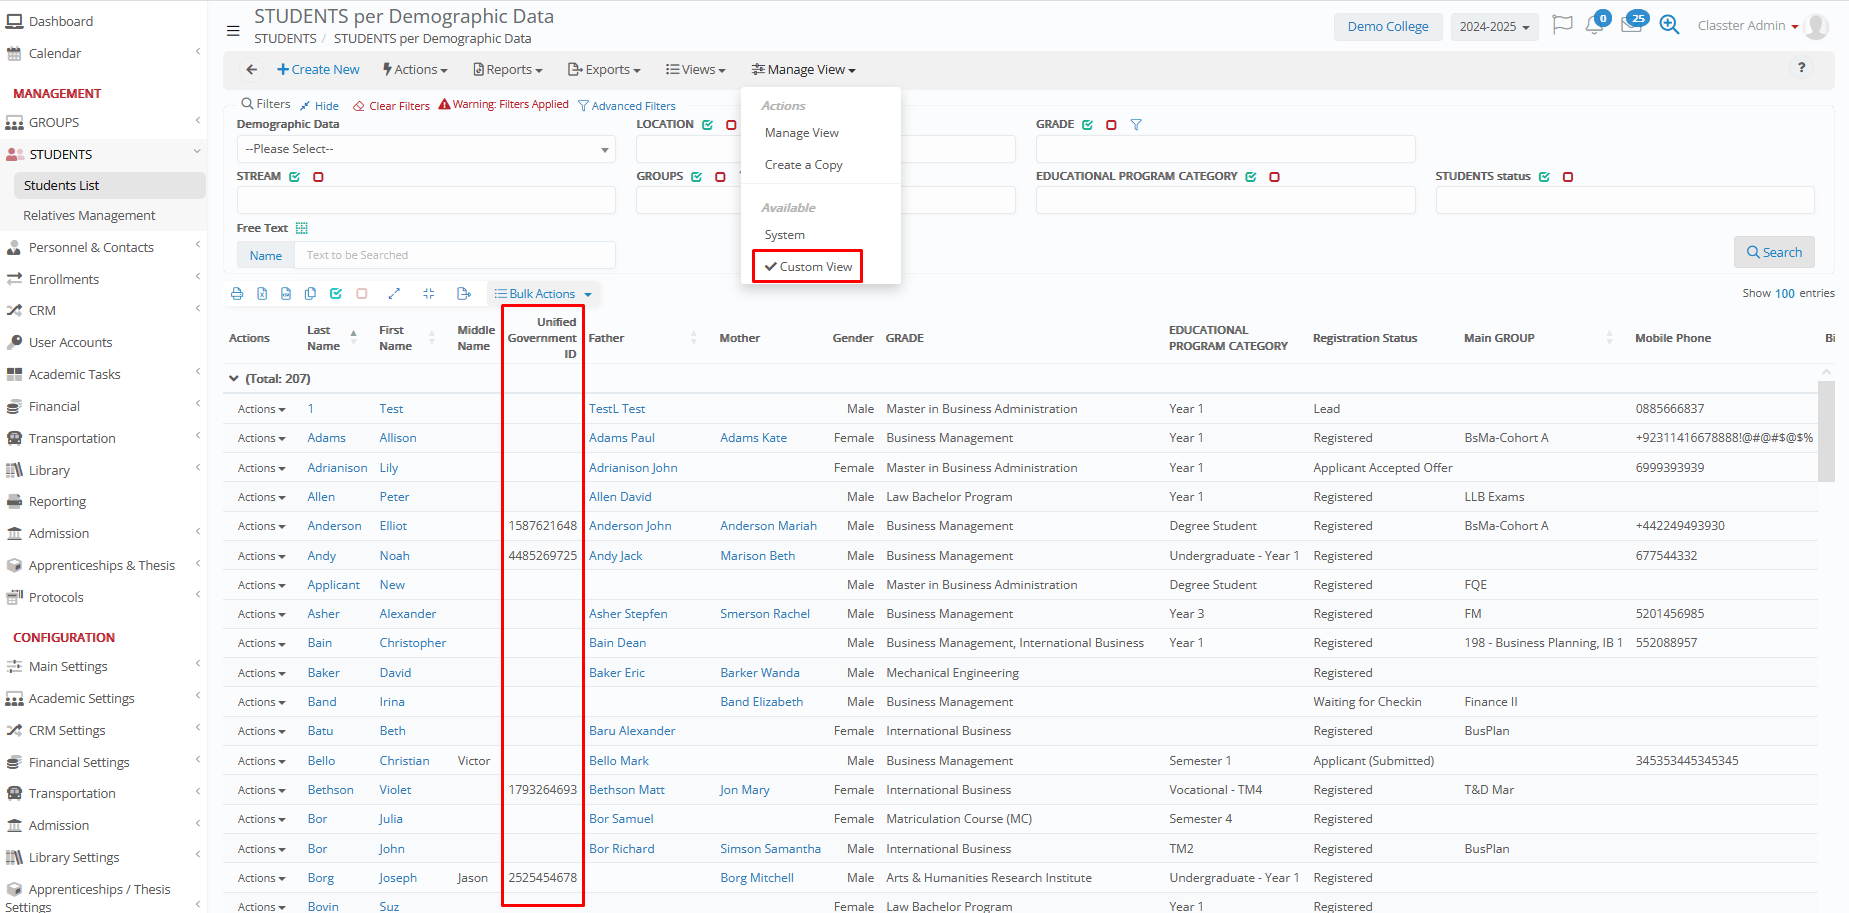
Task: Select Create a Copy menu option
Action: click(803, 165)
